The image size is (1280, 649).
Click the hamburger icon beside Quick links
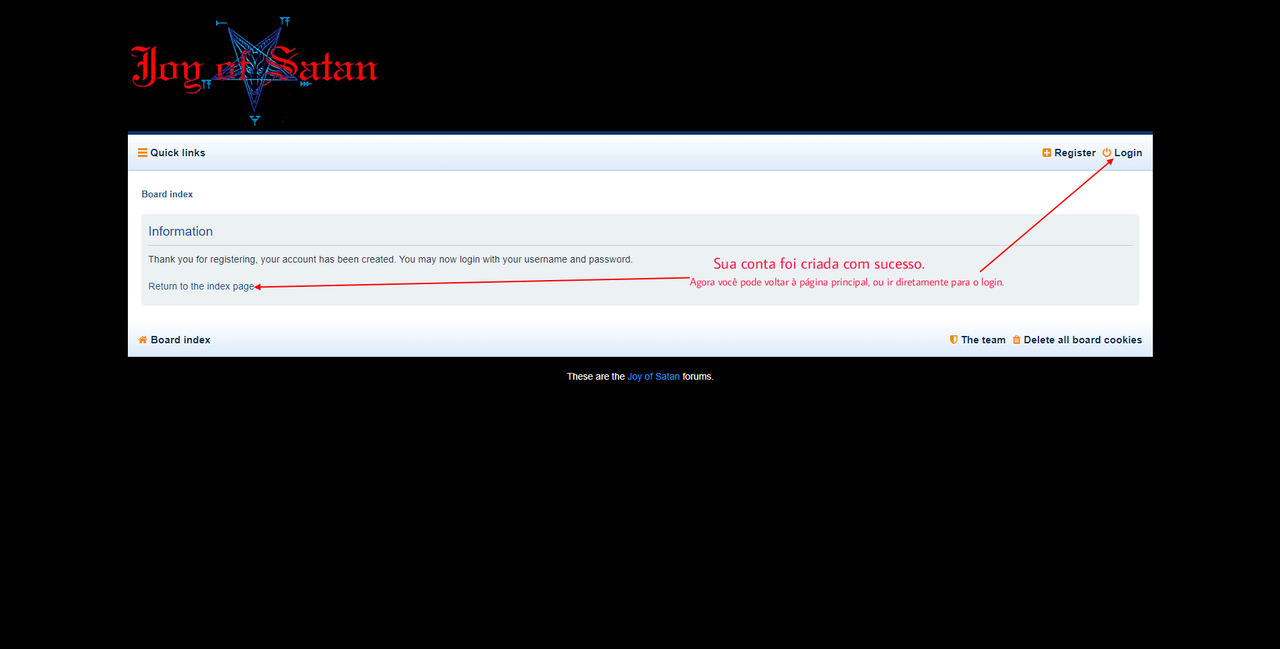click(143, 153)
